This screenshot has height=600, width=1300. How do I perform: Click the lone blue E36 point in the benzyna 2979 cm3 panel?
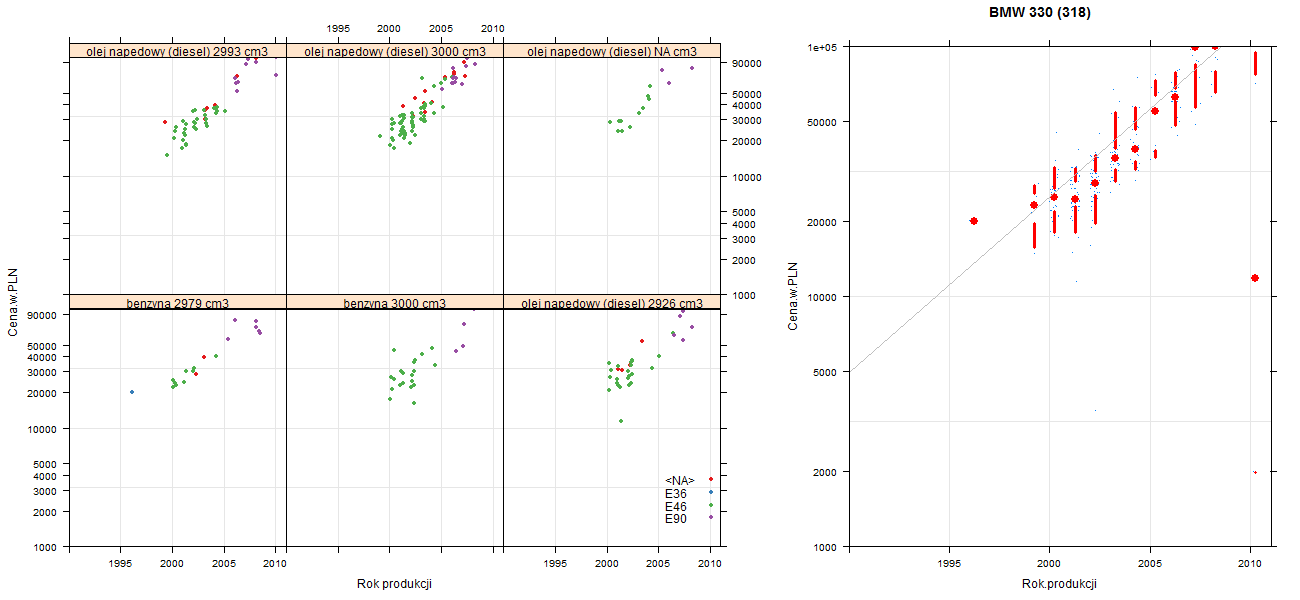click(x=132, y=392)
